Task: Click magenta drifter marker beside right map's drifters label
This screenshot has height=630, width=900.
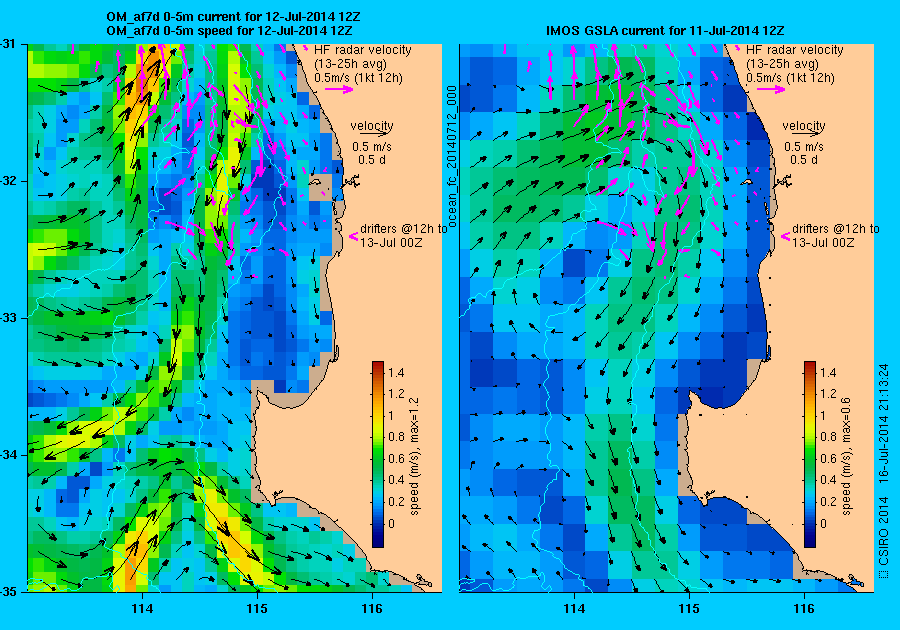Action: click(786, 236)
